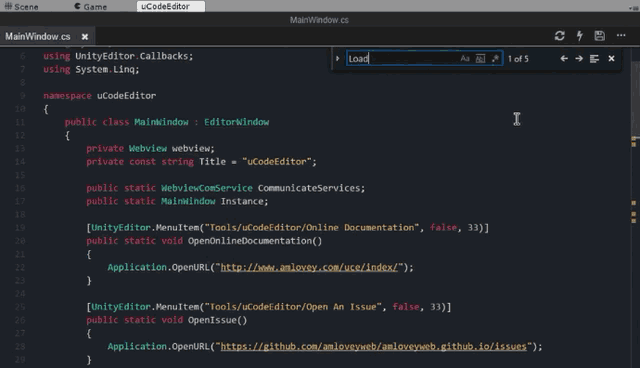Image resolution: width=640 pixels, height=368 pixels.
Task: Expand the replace field using the find arrow
Action: click(338, 59)
